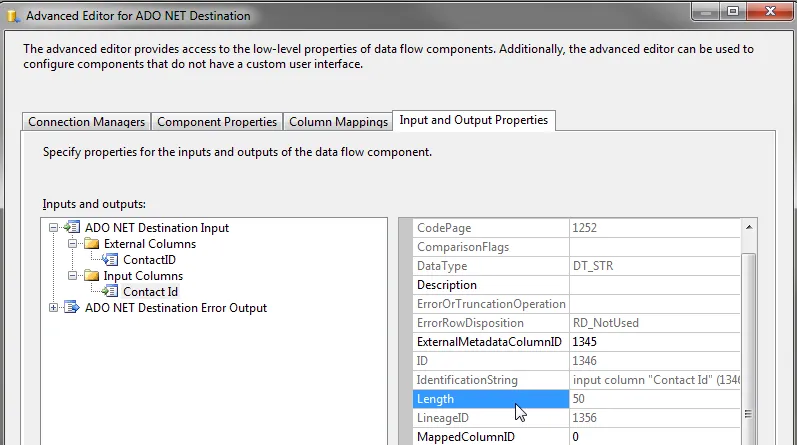The height and width of the screenshot is (445, 797).
Task: Collapse the ADO NET Destination Input node
Action: [x=53, y=227]
